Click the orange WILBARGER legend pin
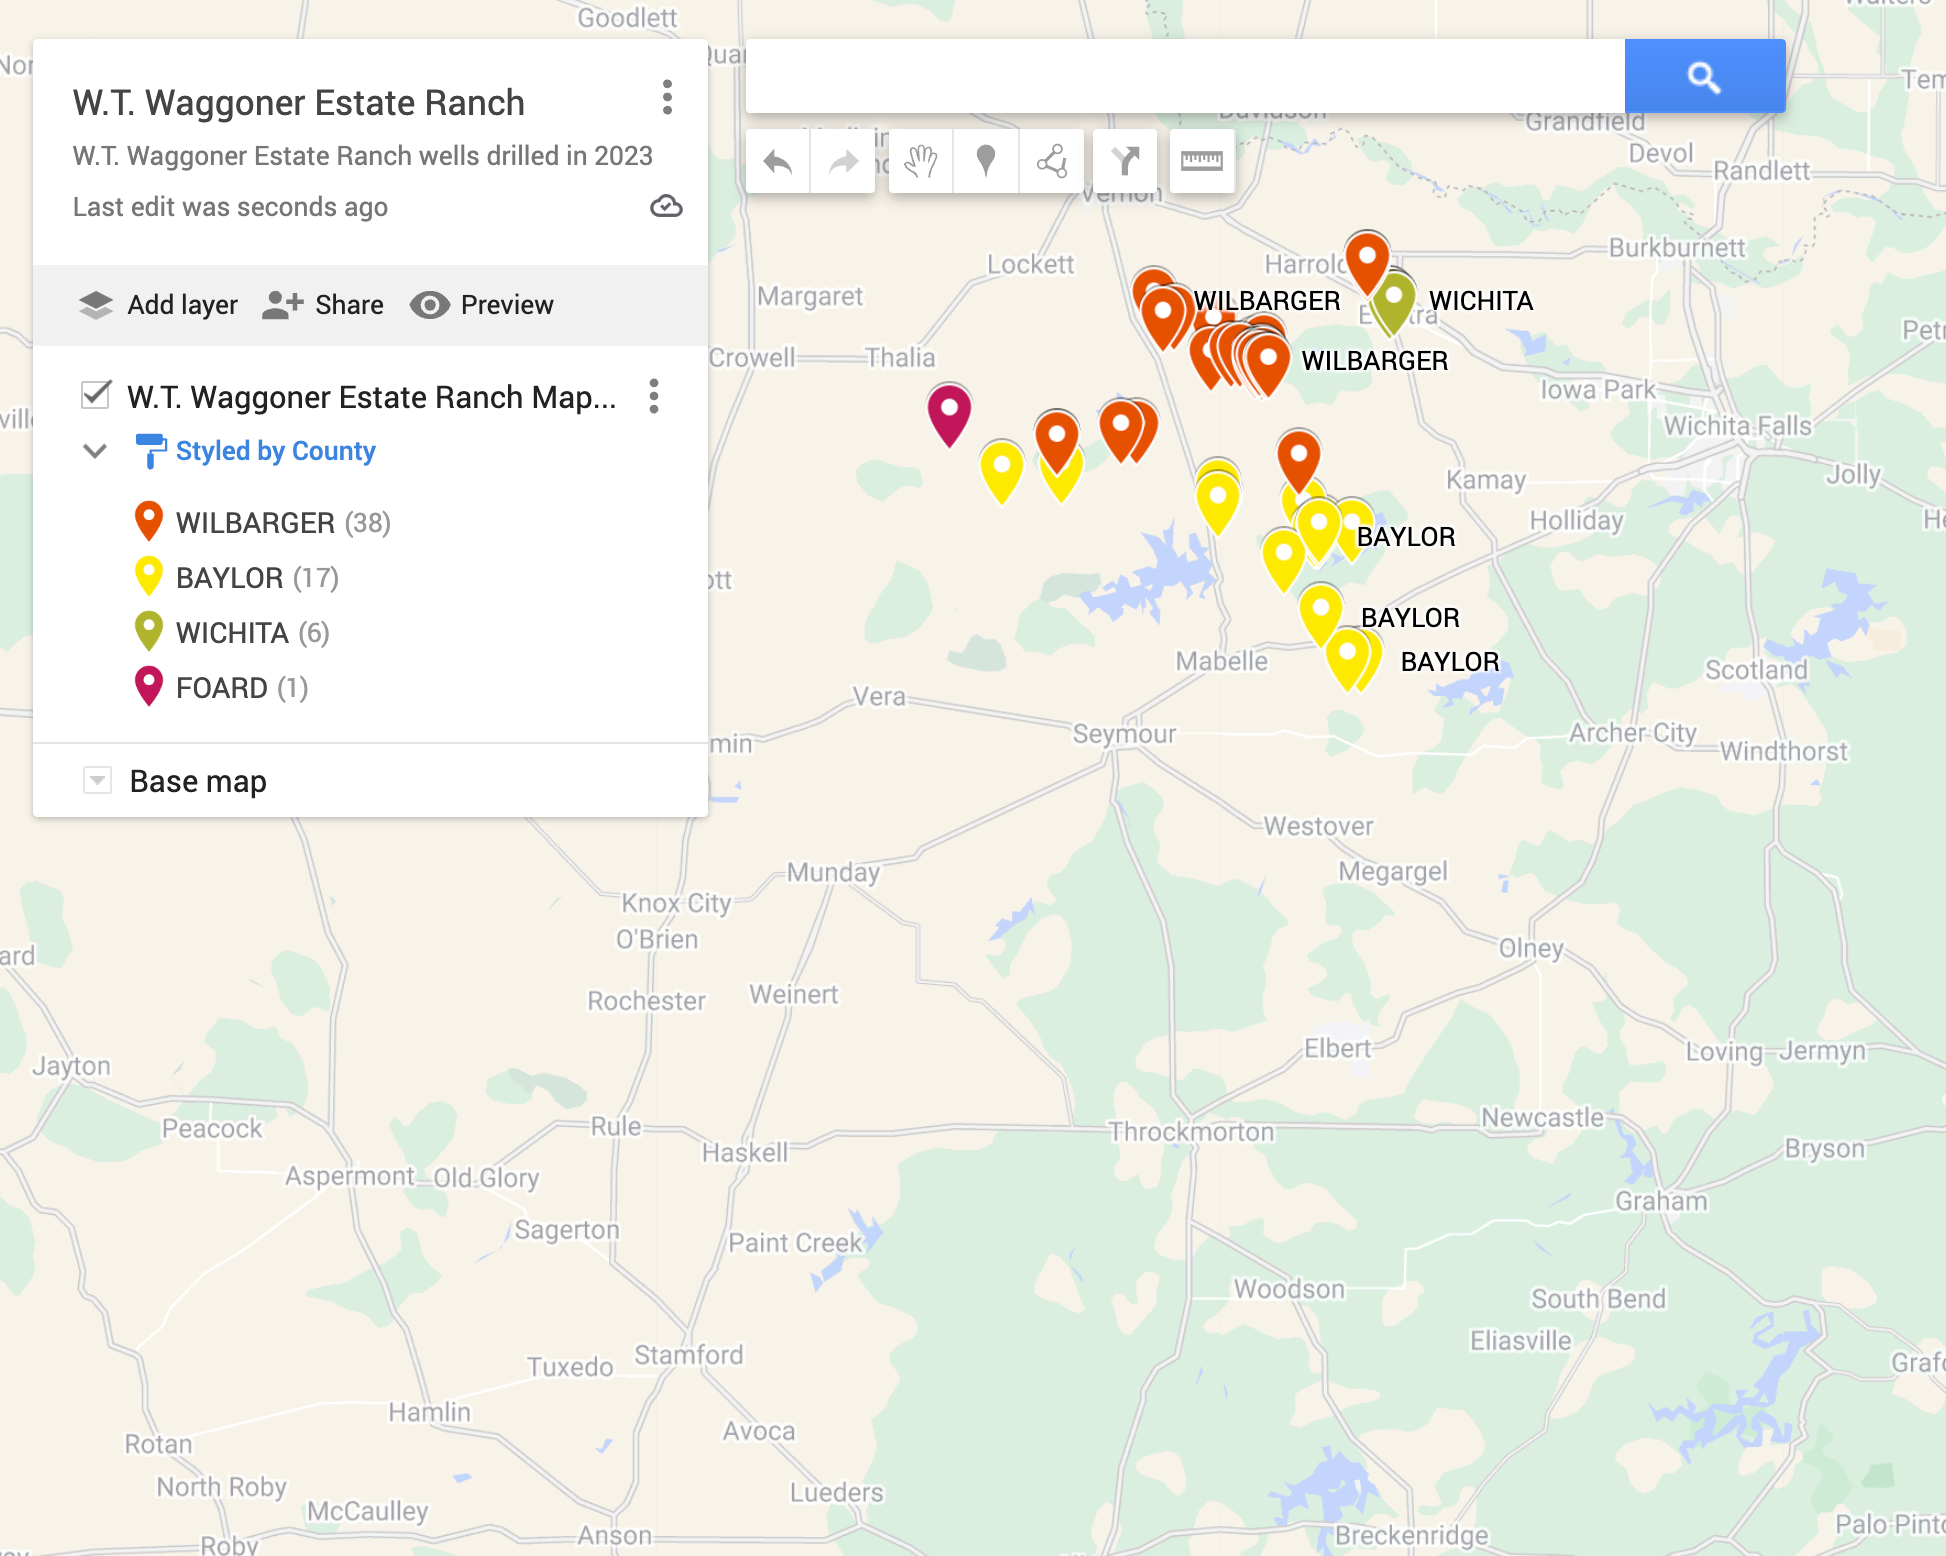Image resolution: width=1946 pixels, height=1556 pixels. pyautogui.click(x=149, y=521)
